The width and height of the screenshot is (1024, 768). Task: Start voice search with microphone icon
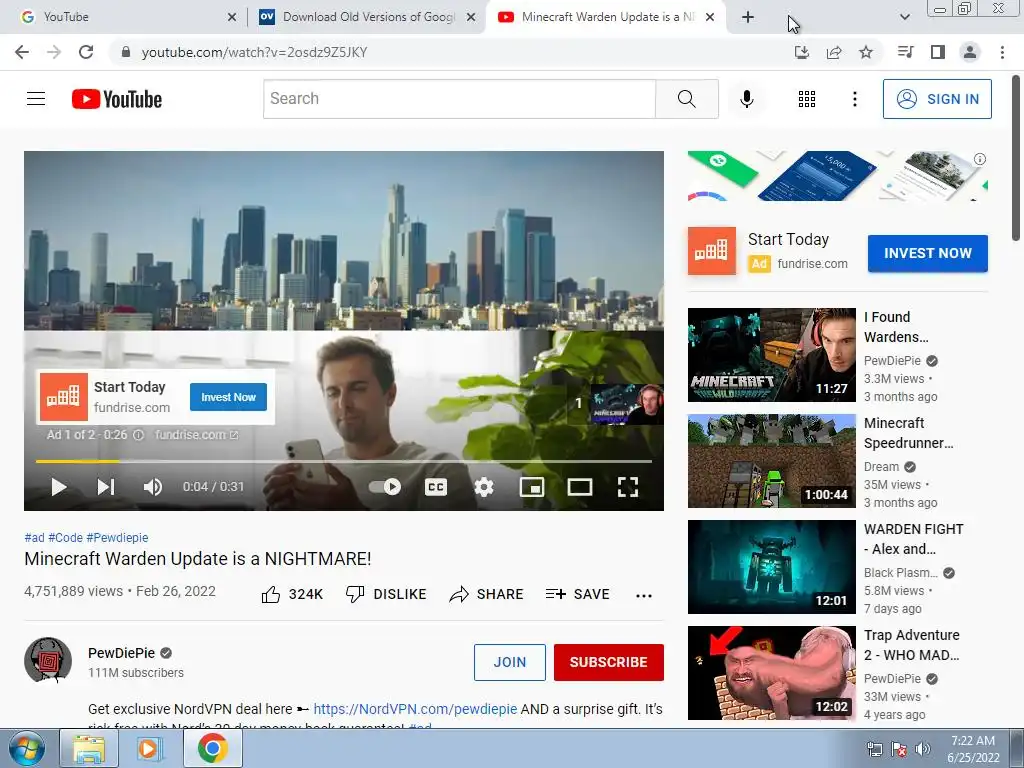coord(746,99)
